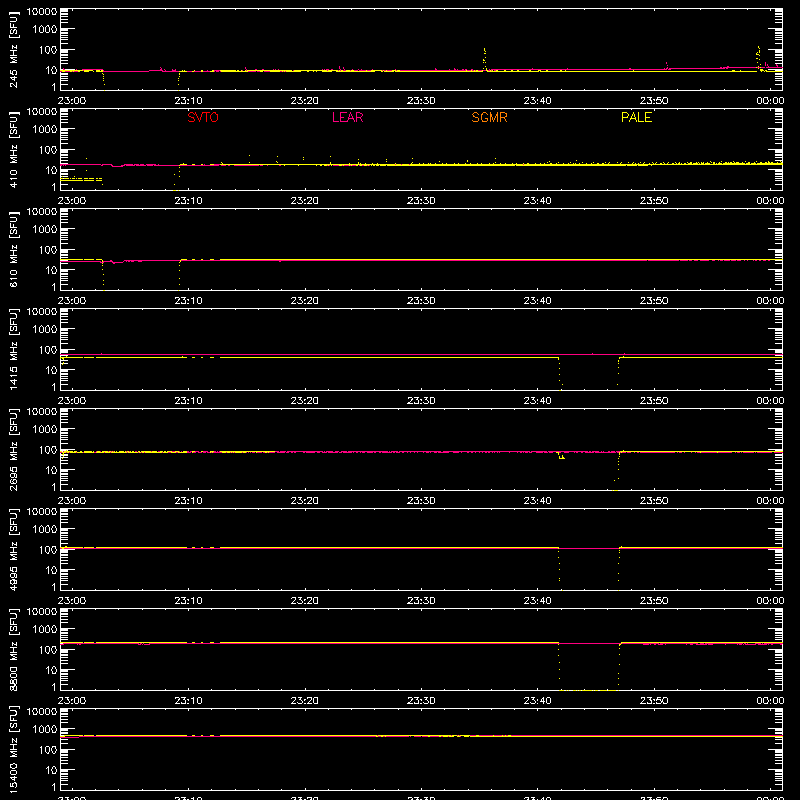Viewport: 800px width, 800px height.
Task: Click the 610 MHz [SFU] axis title
Action: (x=14, y=249)
